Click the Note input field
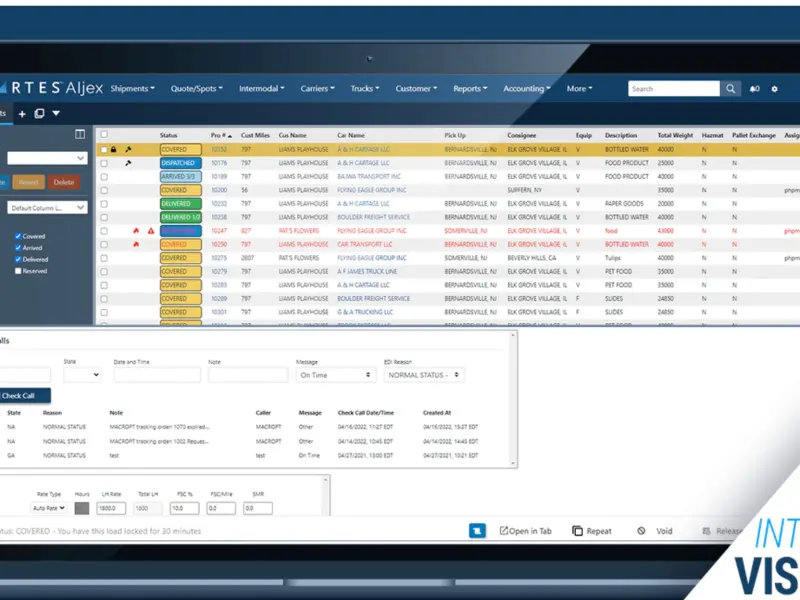The height and width of the screenshot is (600, 800). point(248,375)
